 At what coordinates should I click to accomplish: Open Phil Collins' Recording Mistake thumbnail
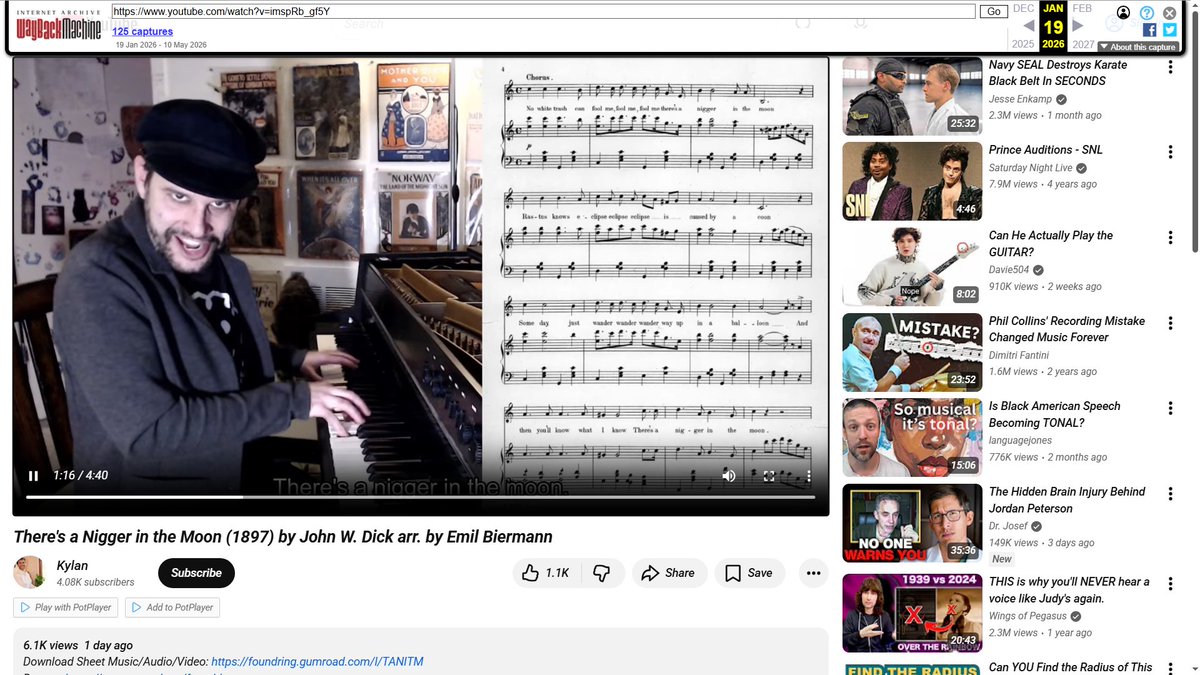coord(912,352)
